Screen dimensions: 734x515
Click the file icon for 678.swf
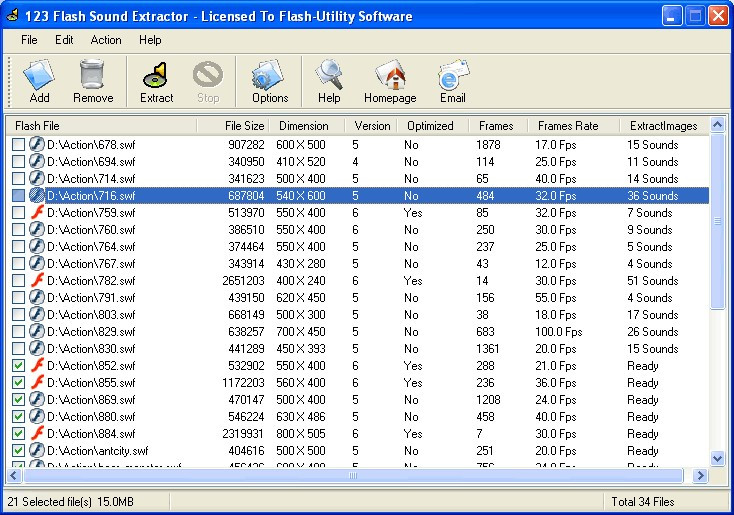(37, 144)
